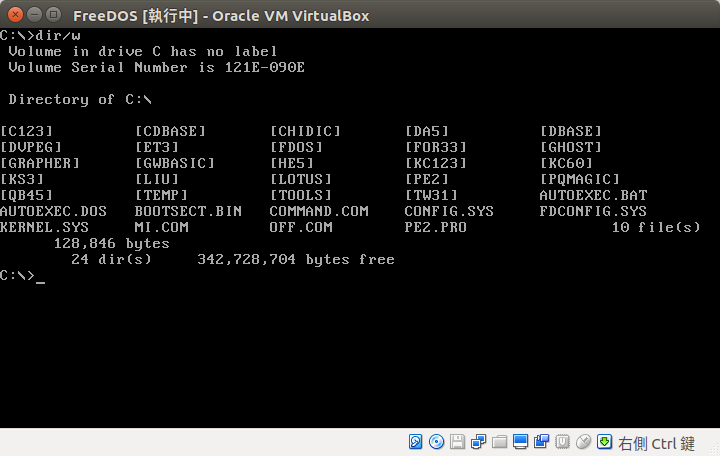
Task: Click the AUTOEXEC.DOS file name
Action: 53,211
